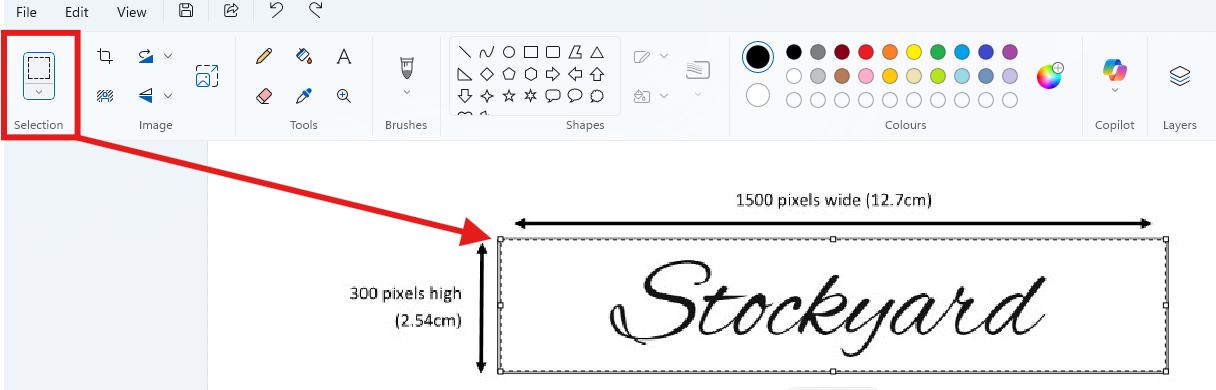
Task: Open the View menu
Action: 131,12
